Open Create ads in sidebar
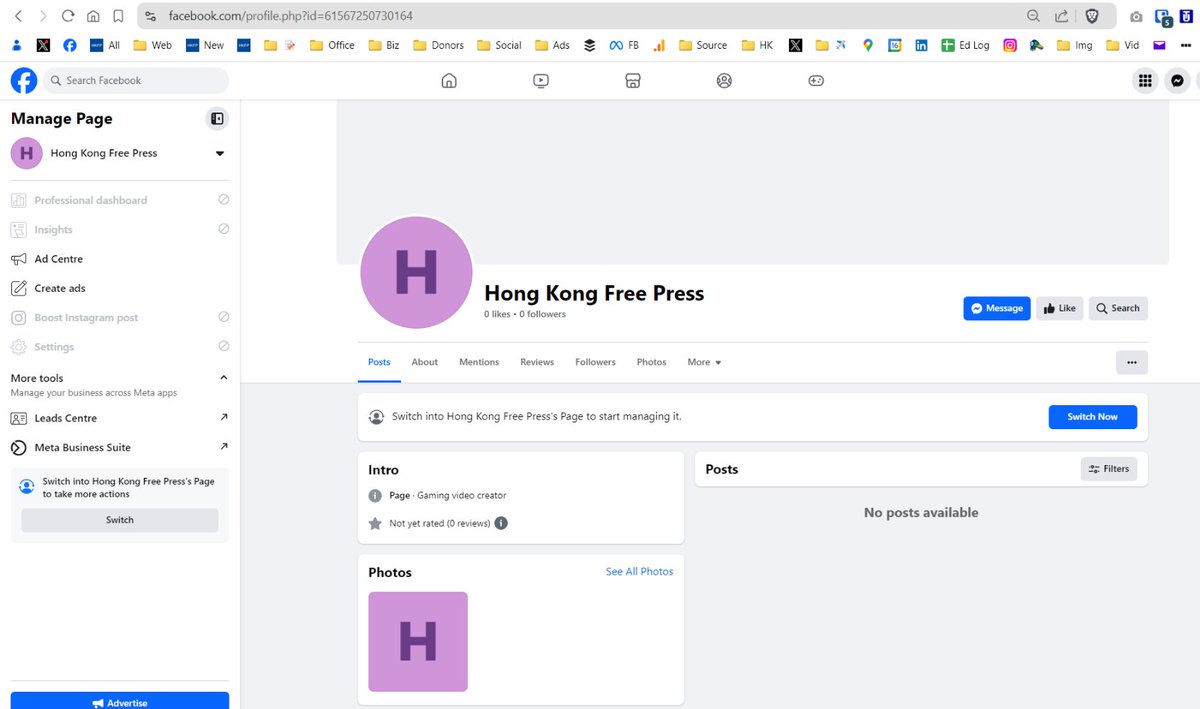This screenshot has width=1200, height=709. coord(120,288)
